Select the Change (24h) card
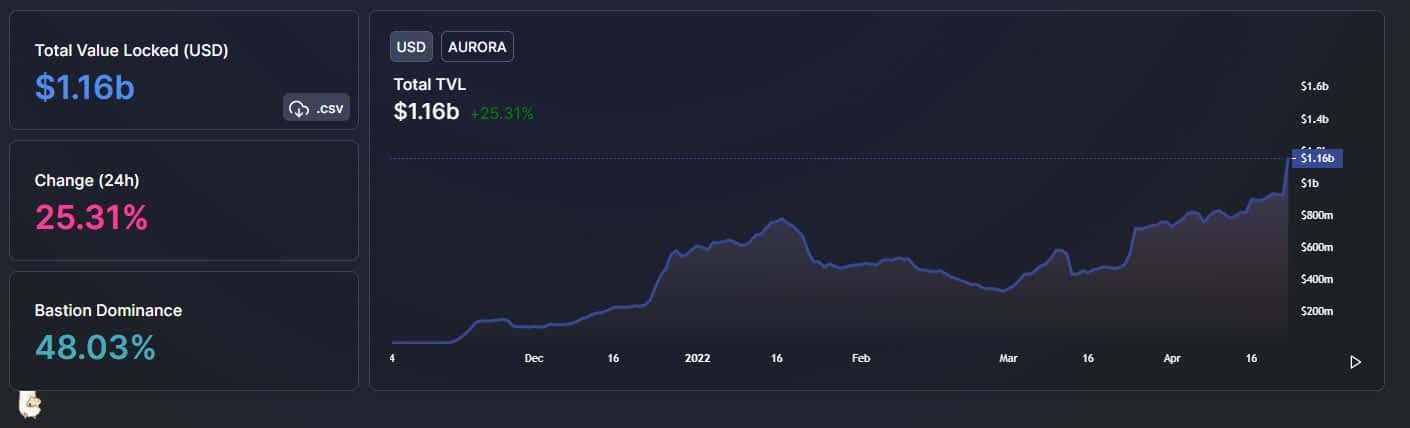Viewport: 1410px width, 428px height. [x=184, y=200]
